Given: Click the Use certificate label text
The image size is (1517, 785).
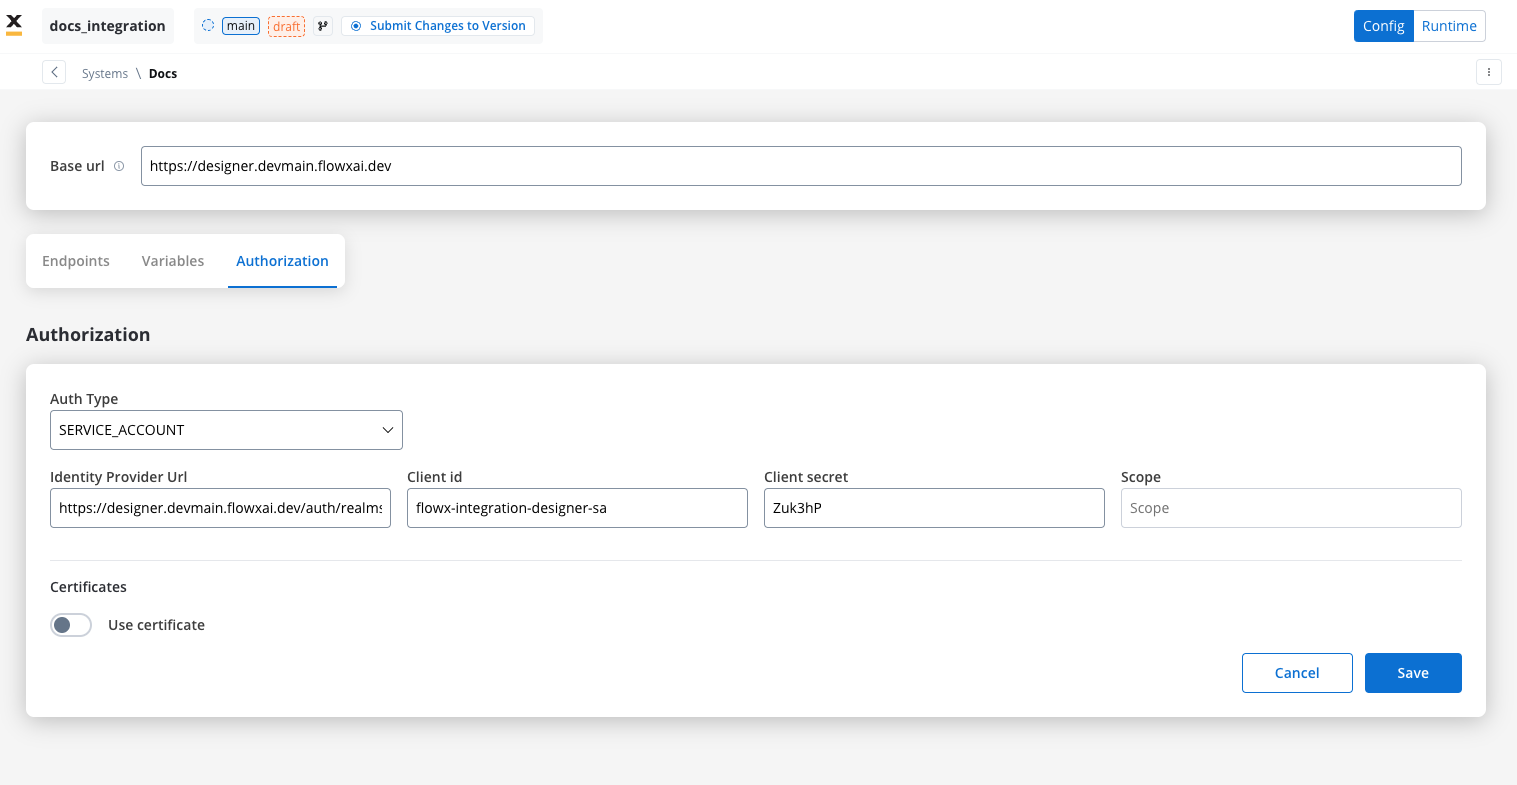Looking at the screenshot, I should click(156, 625).
